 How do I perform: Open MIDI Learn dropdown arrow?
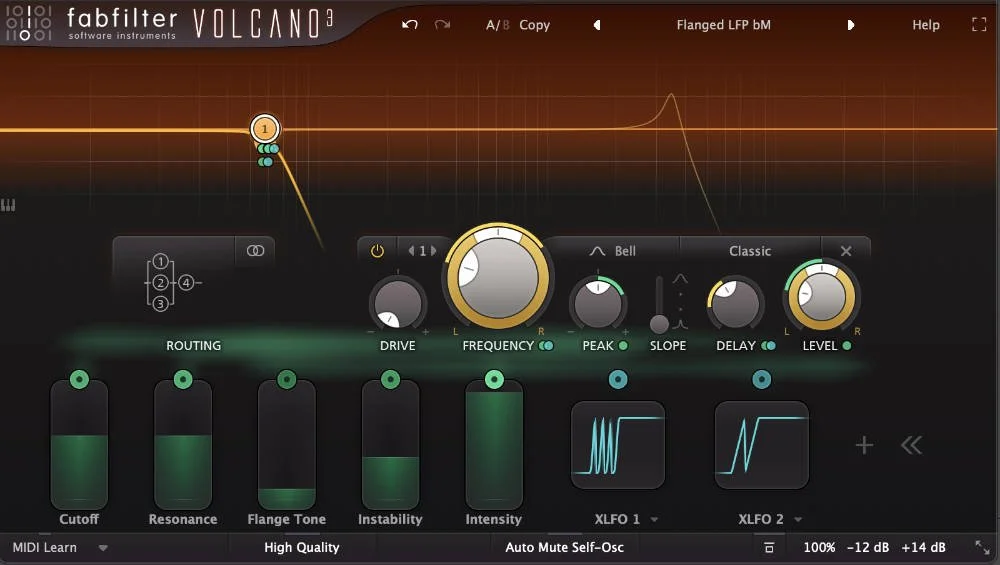103,548
